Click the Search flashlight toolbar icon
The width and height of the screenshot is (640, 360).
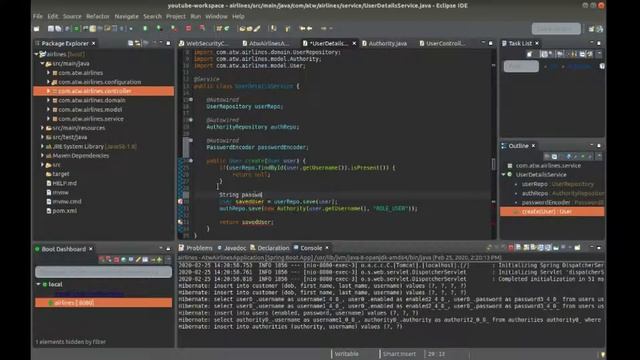[257, 29]
